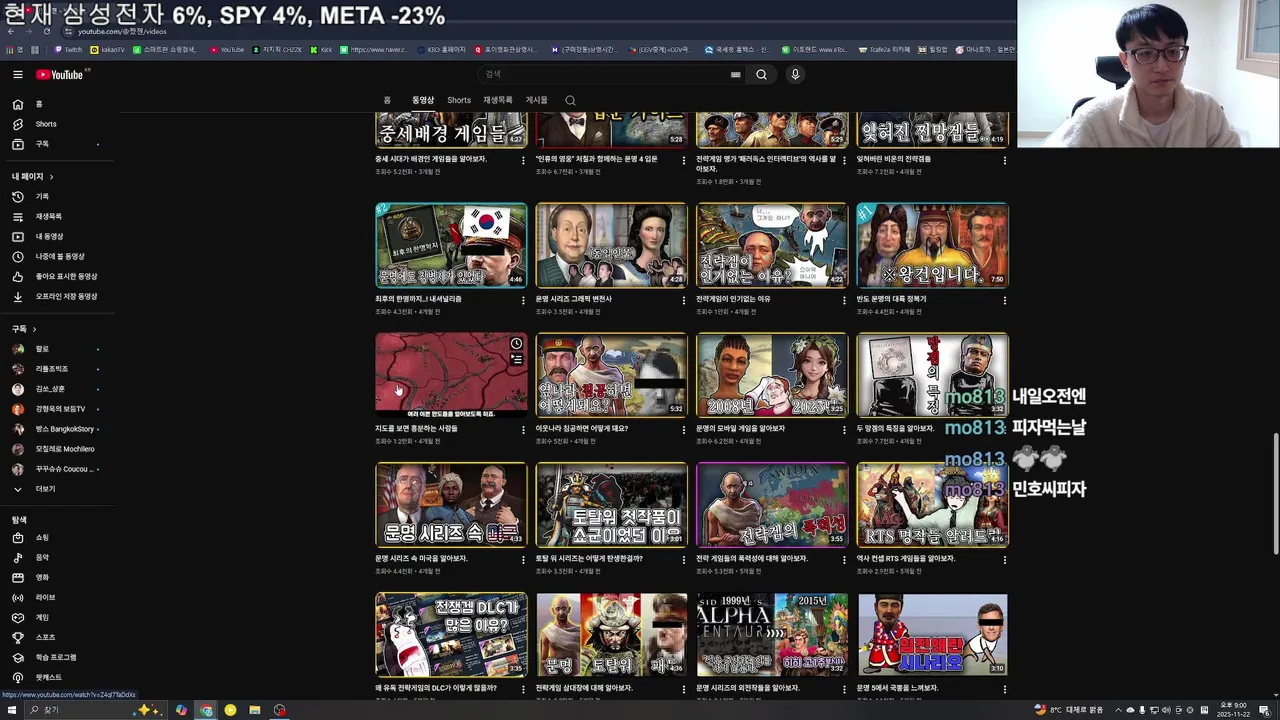
Task: Search within channel using tab magnifier icon
Action: [x=570, y=100]
